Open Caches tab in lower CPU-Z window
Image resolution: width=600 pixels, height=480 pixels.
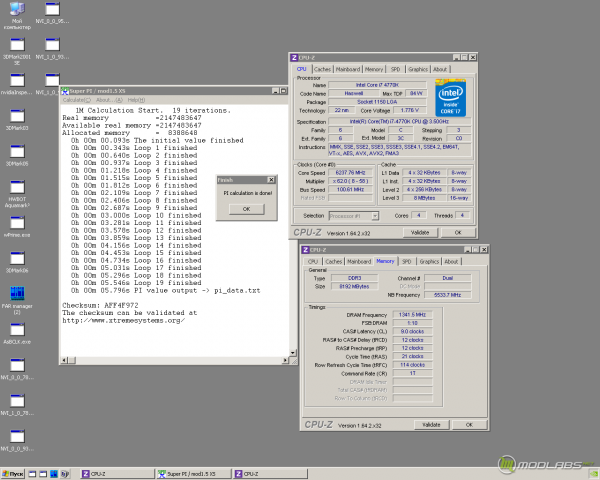tap(333, 261)
